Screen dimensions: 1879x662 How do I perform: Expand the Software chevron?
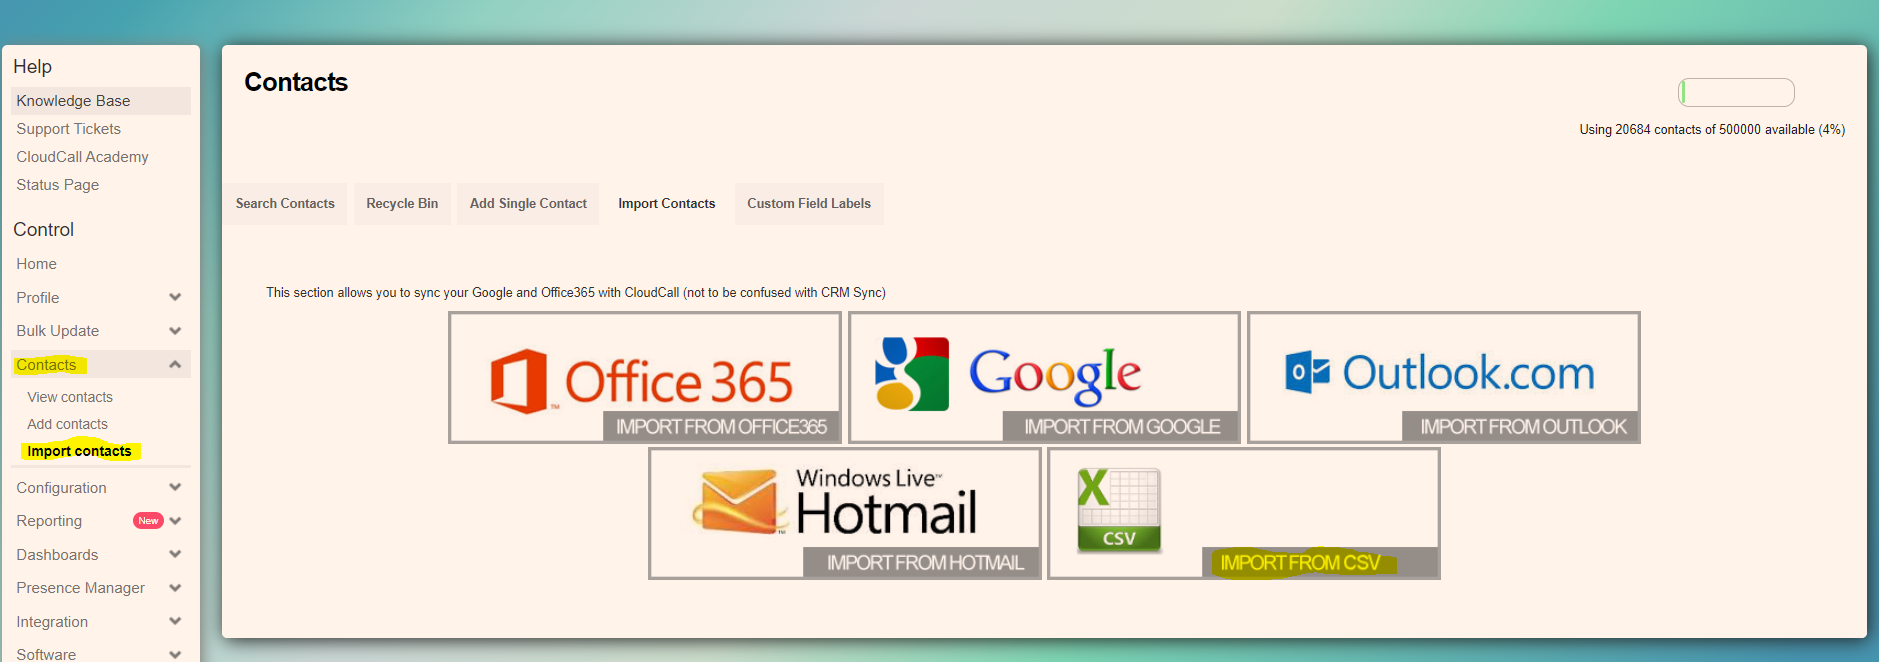click(x=175, y=655)
